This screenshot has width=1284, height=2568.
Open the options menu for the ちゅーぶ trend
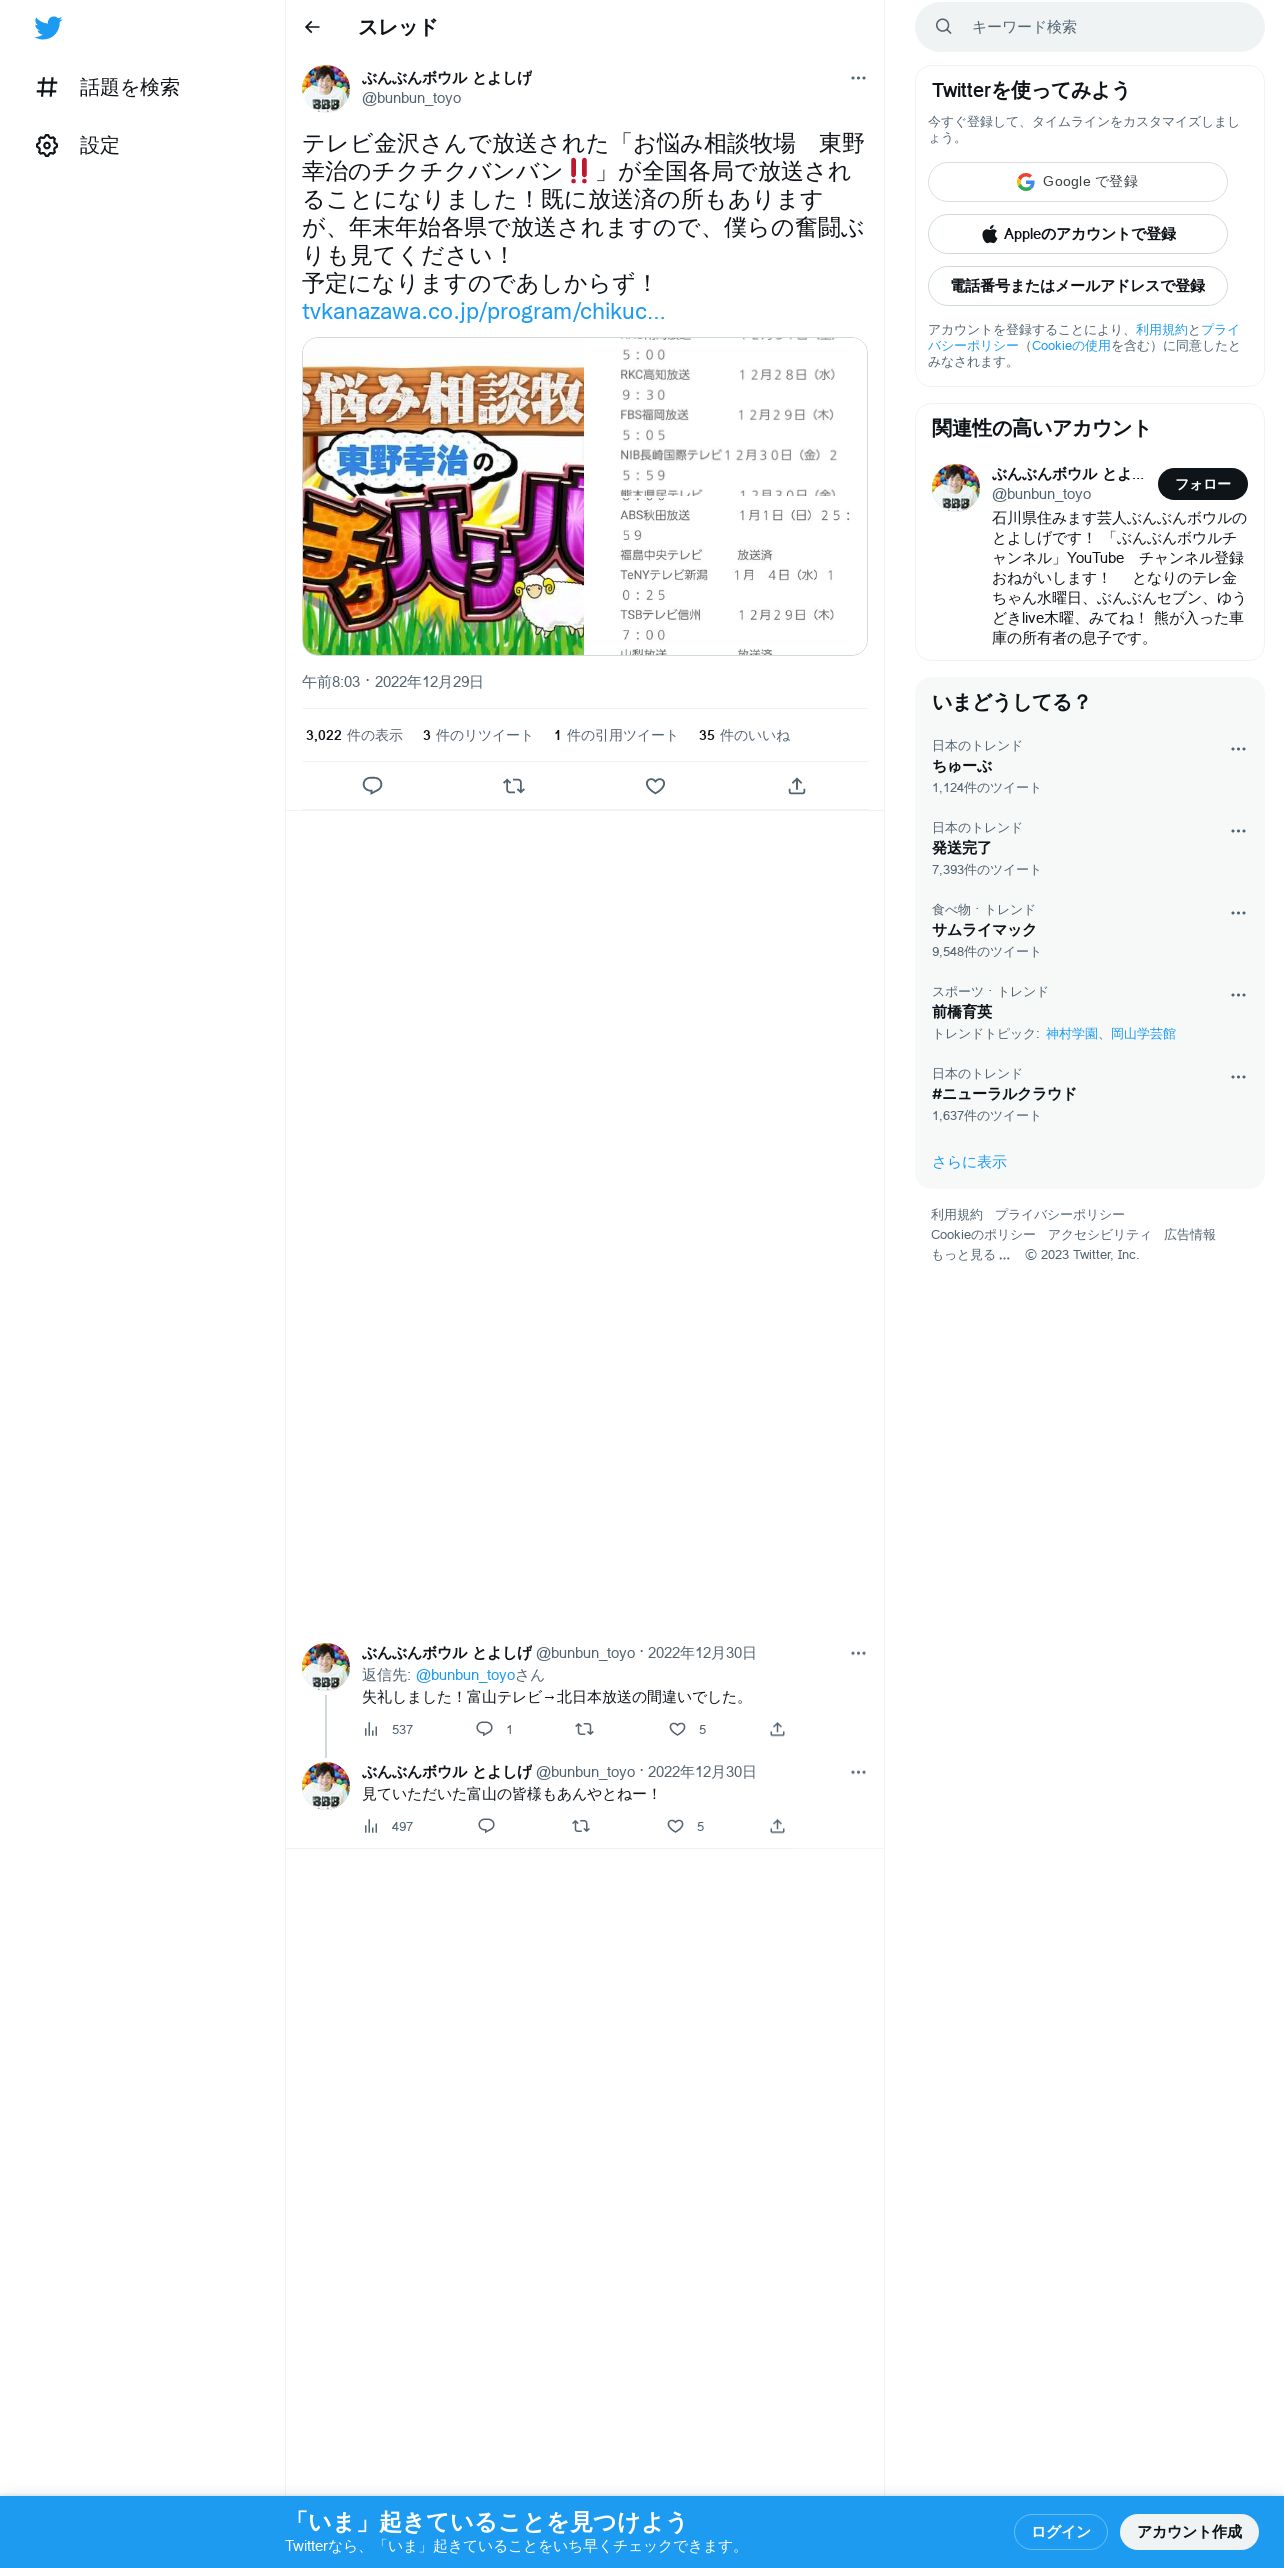pos(1238,749)
